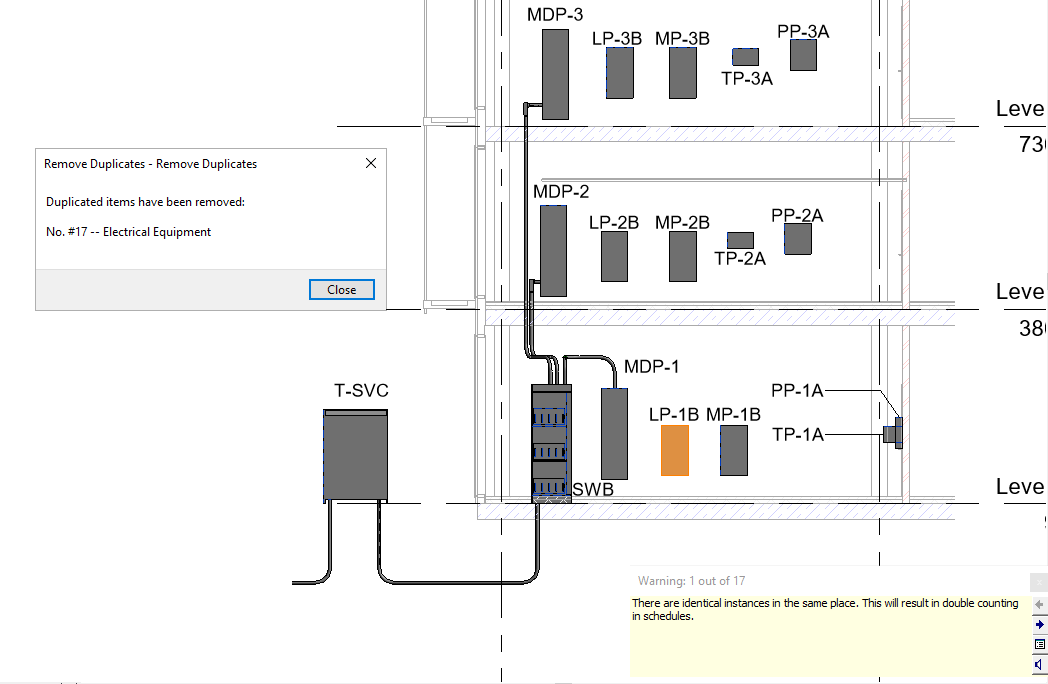1048x684 pixels.
Task: Go back to the previous warning arrow
Action: pos(1039,604)
